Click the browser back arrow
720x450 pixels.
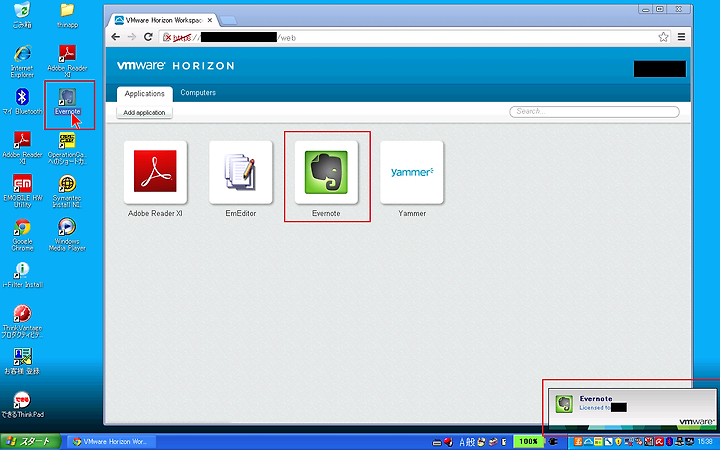click(x=116, y=37)
